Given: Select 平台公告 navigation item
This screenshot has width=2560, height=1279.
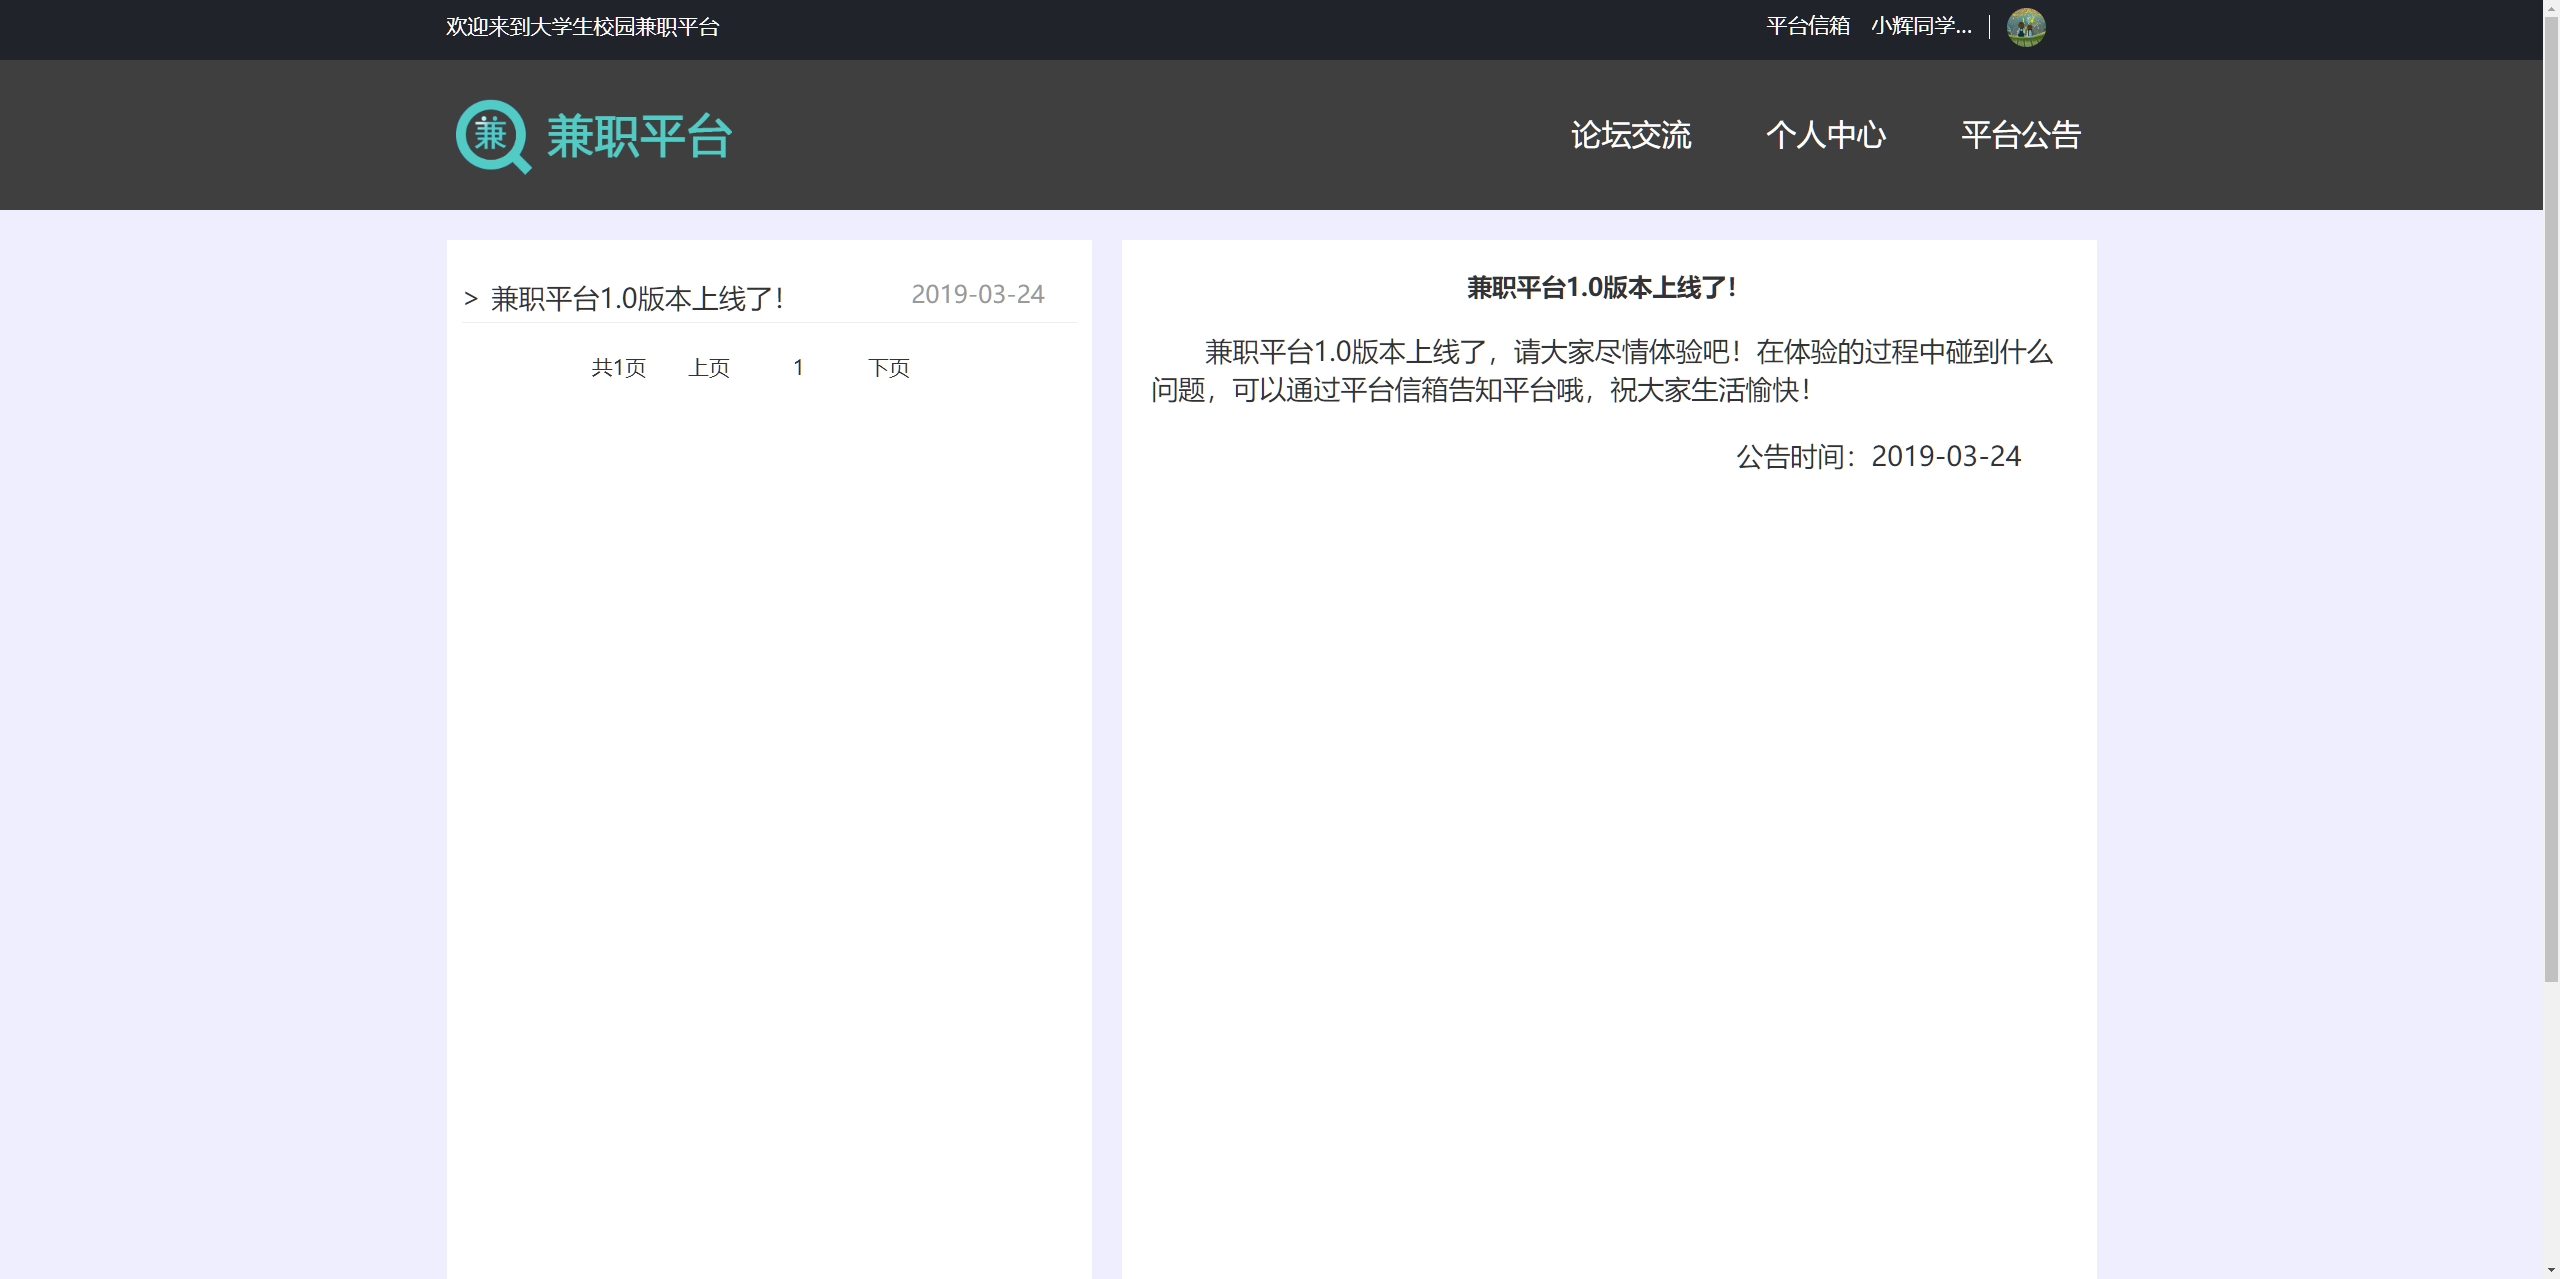Looking at the screenshot, I should coord(2021,135).
